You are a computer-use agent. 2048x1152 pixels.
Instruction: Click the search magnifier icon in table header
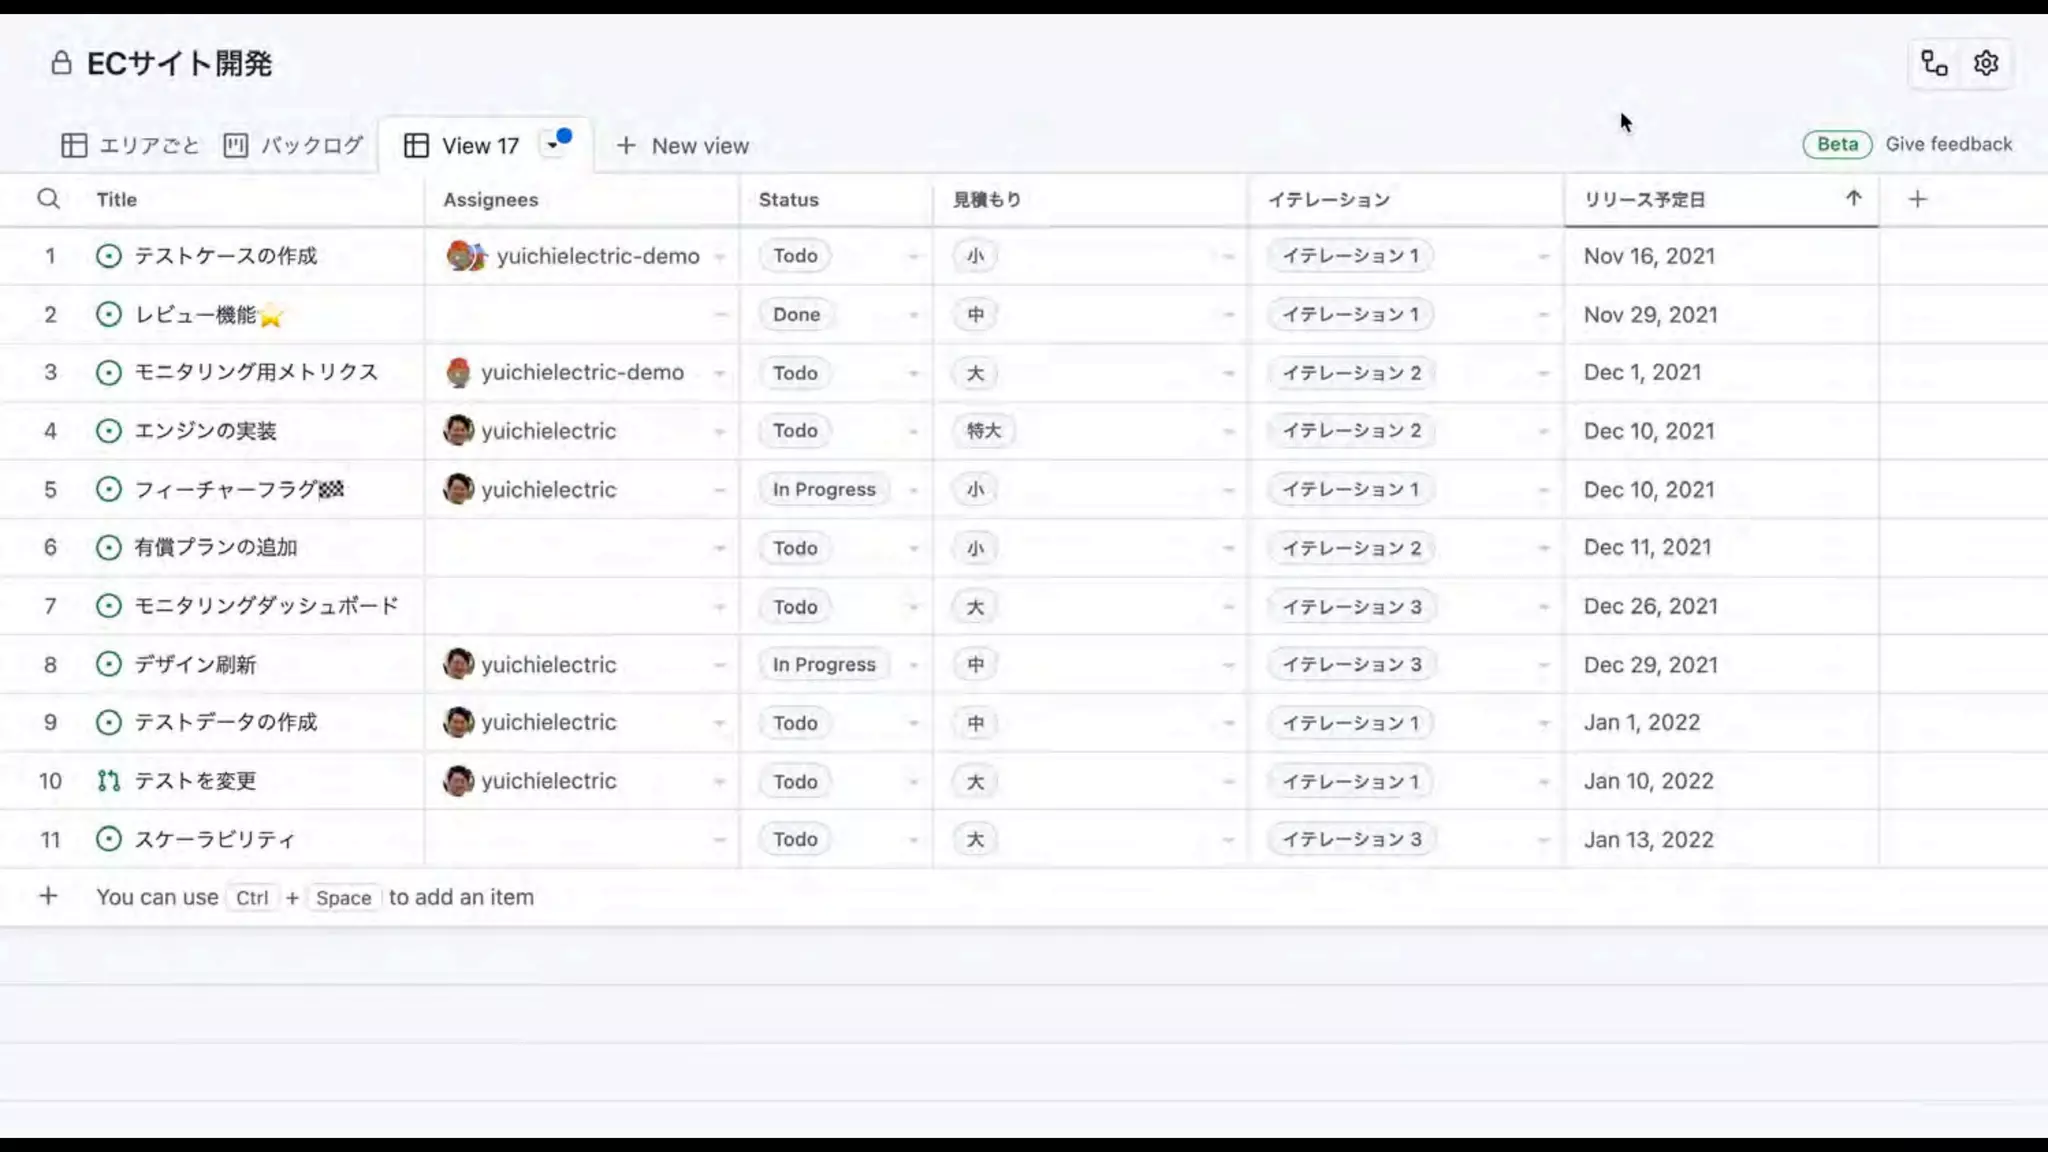click(48, 199)
